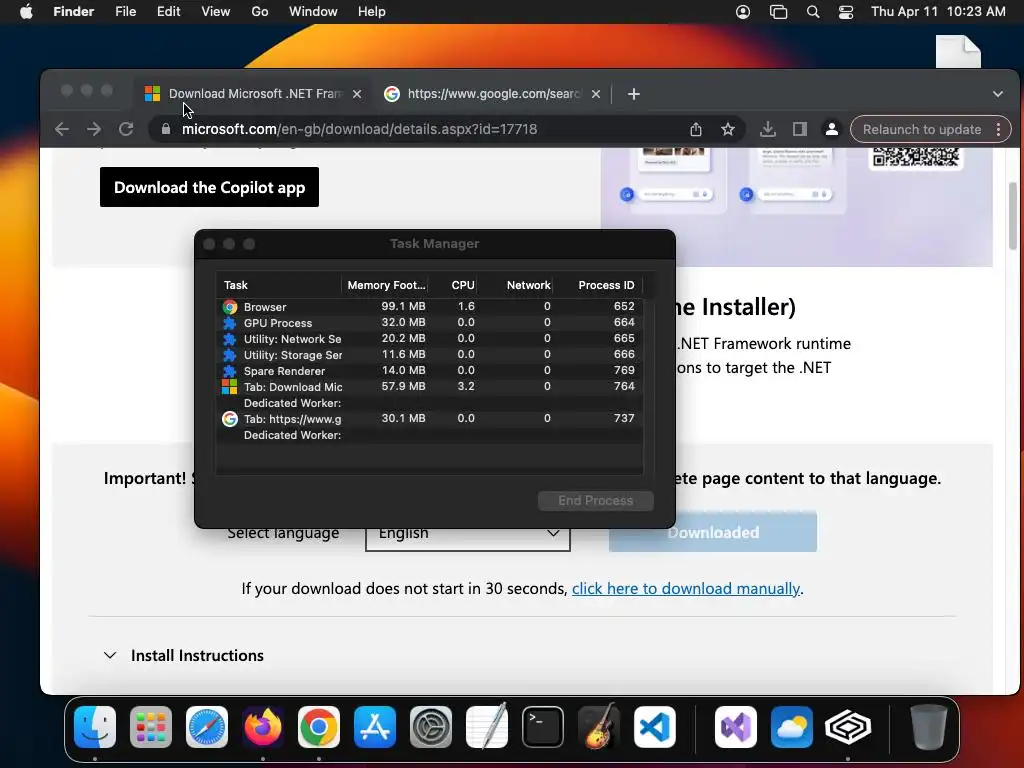Screen dimensions: 1024x768
Task: Click the page vertical scrollbar
Action: pos(1013,216)
